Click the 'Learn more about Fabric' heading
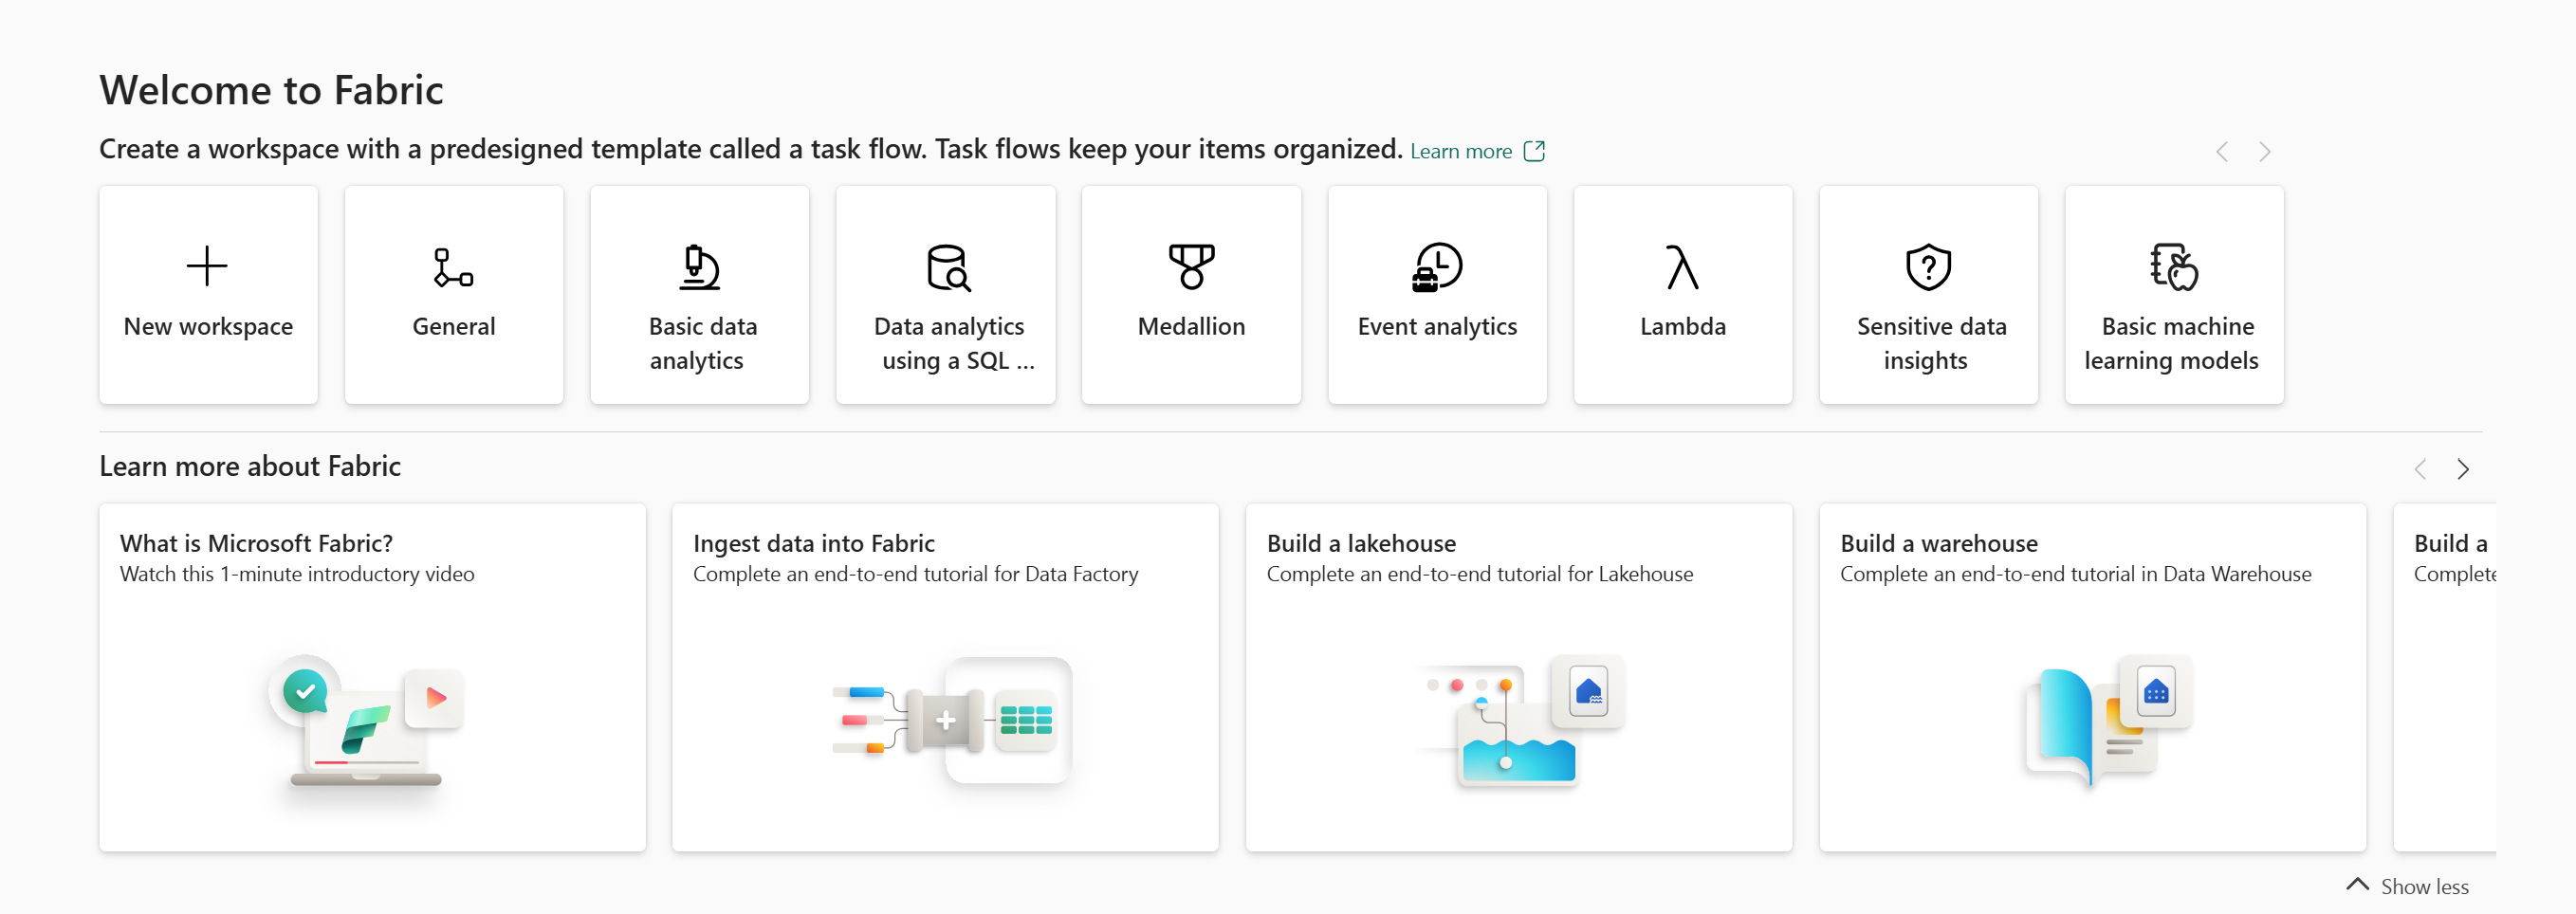 point(250,466)
